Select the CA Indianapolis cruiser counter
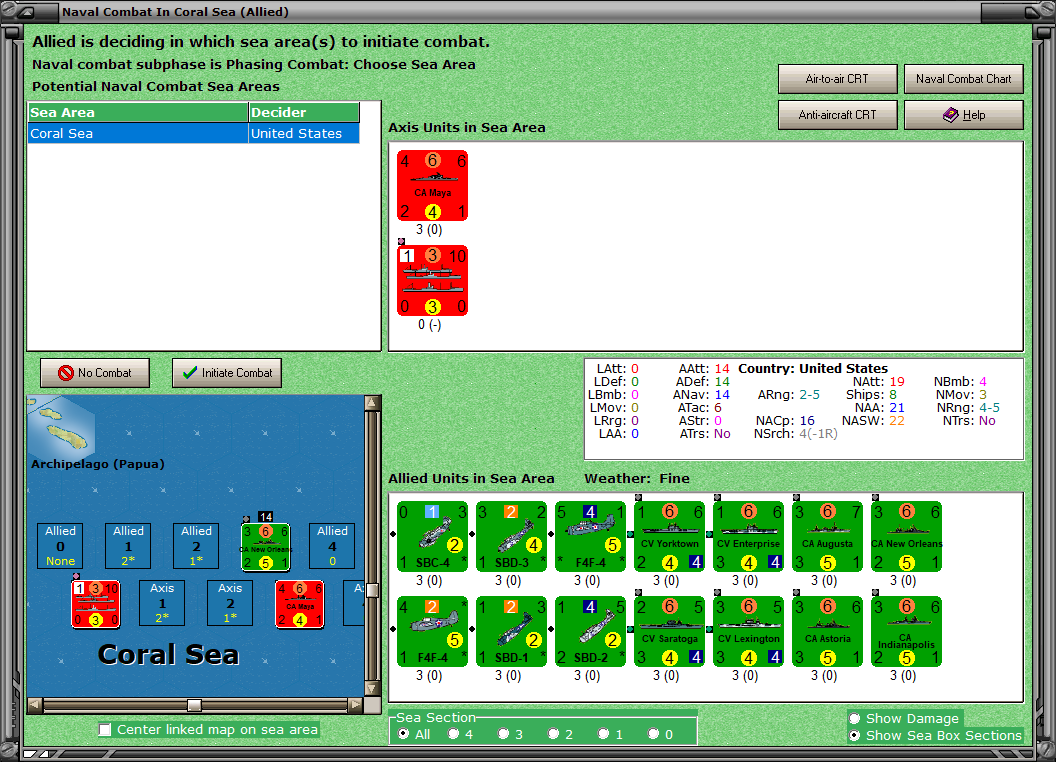 click(906, 631)
